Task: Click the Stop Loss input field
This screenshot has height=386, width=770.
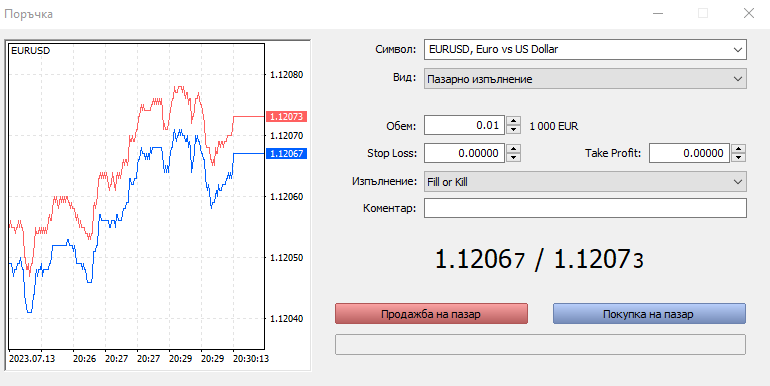Action: [464, 153]
